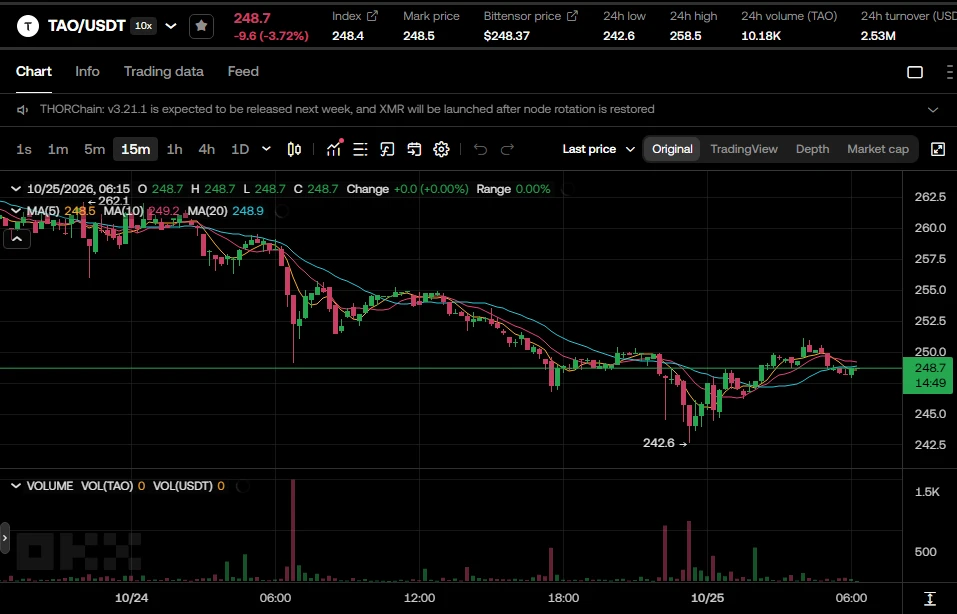957x614 pixels.
Task: Switch to the Feed tab
Action: click(x=243, y=71)
